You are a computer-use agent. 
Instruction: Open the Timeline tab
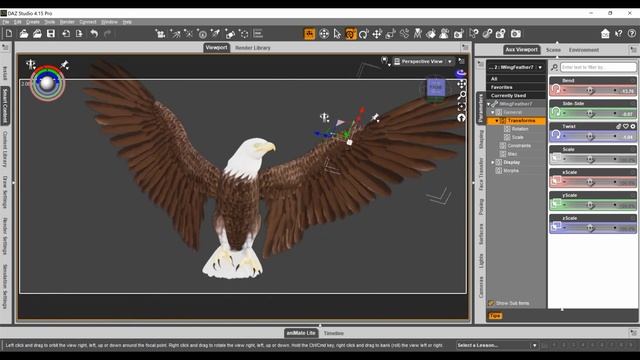[333, 333]
